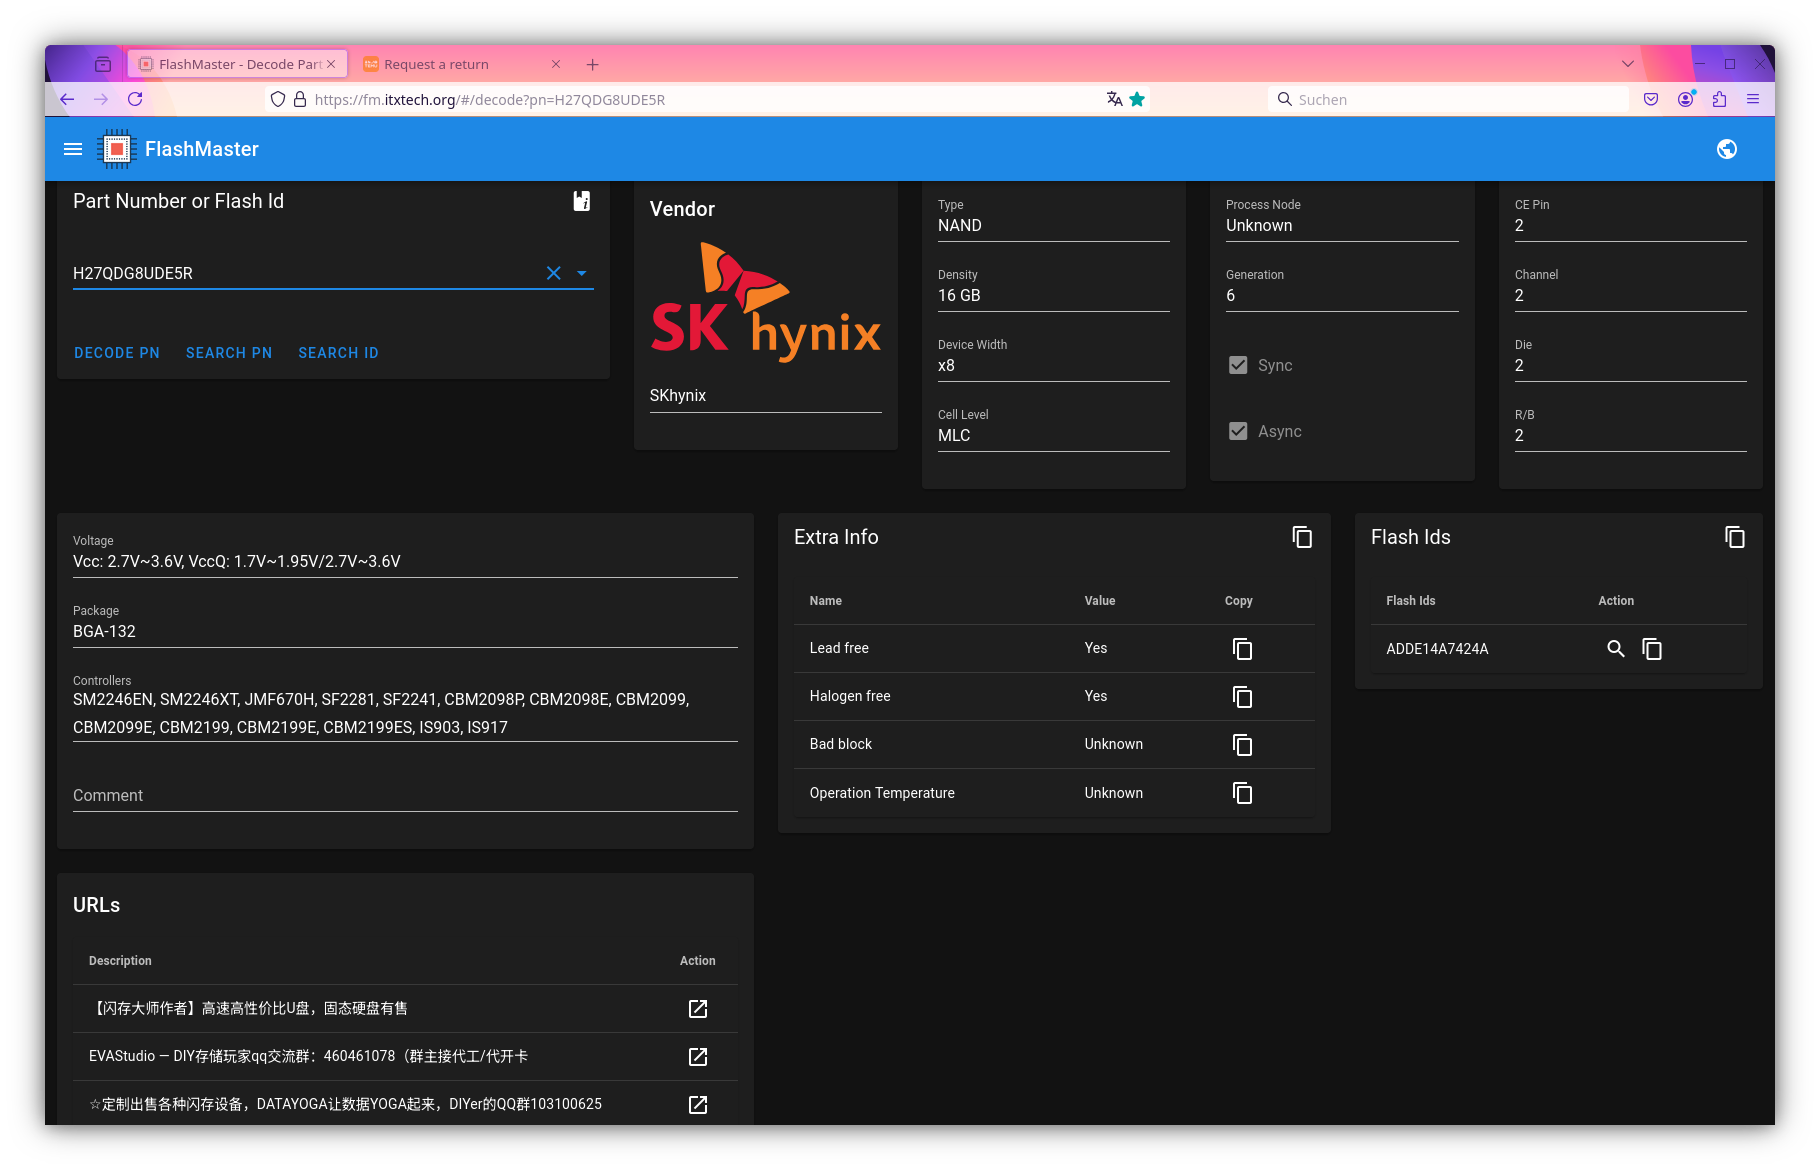Open the DATAYOGA URL link
Image resolution: width=1820 pixels, height=1170 pixels.
click(698, 1105)
